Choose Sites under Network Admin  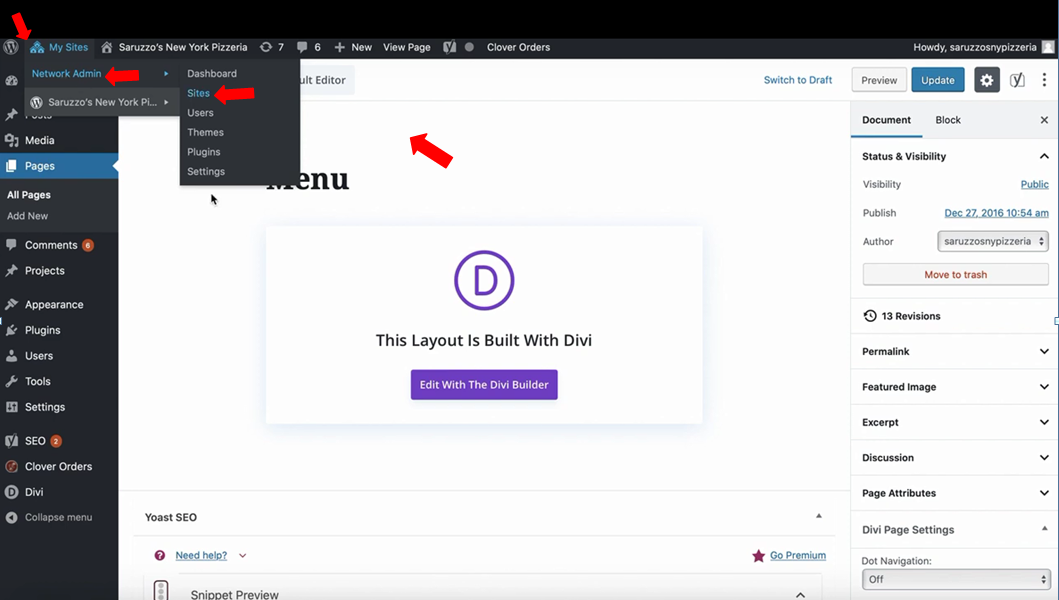click(199, 93)
